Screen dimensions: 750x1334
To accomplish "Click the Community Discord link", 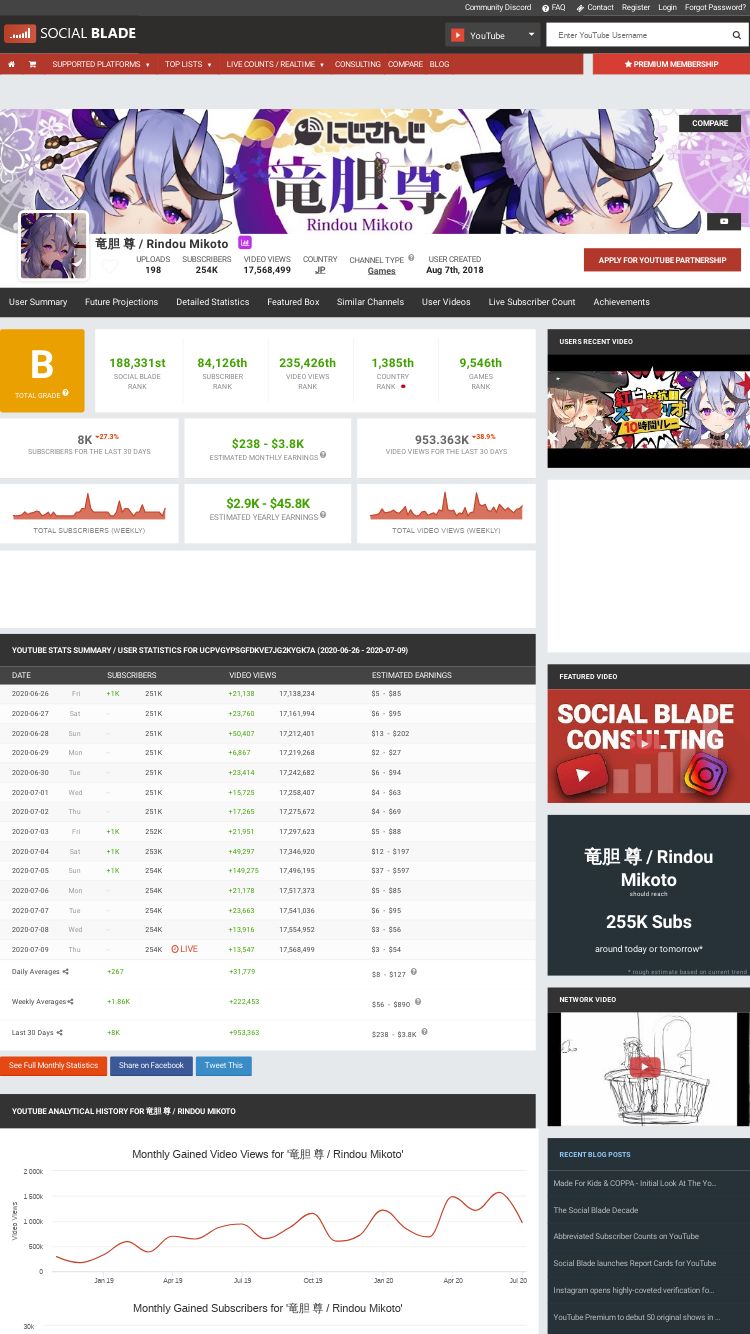I will point(498,7).
